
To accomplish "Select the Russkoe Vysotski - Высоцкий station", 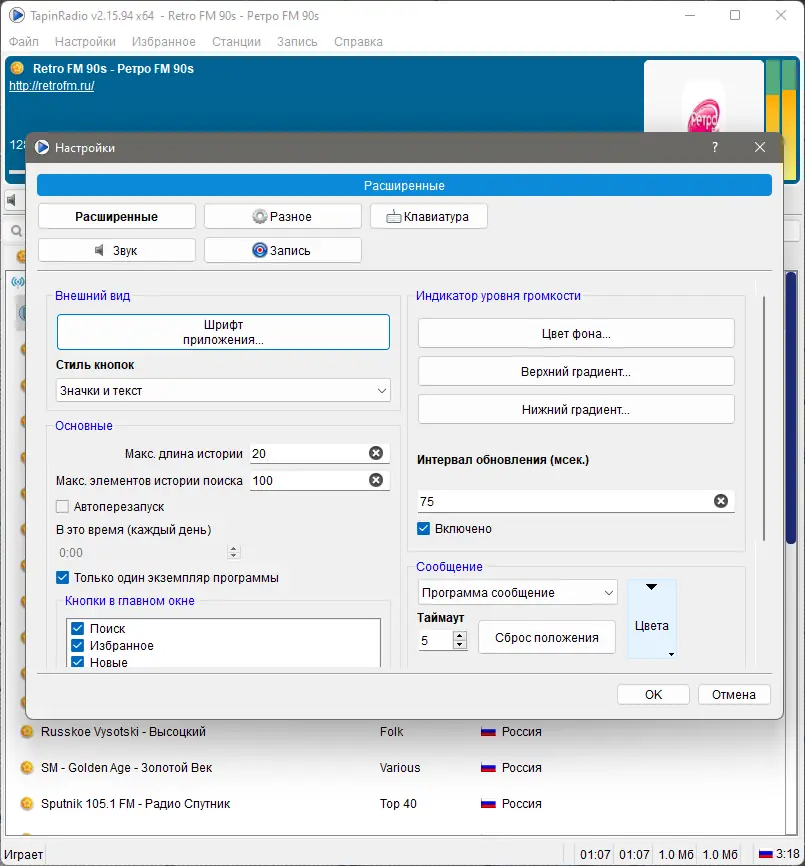I will click(123, 732).
